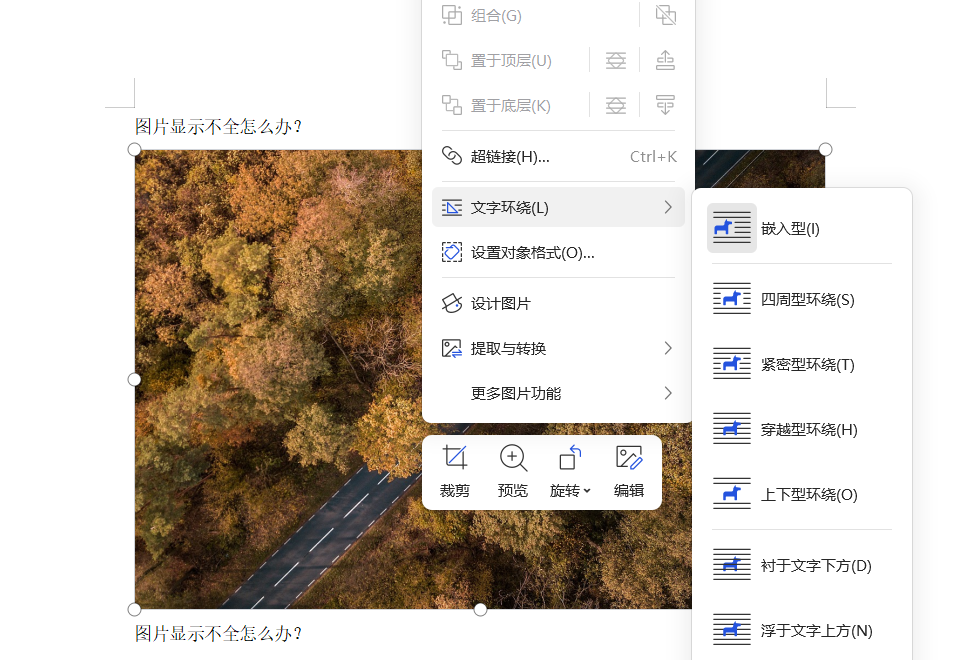Click the bottom-center image resize handle

[x=480, y=608]
